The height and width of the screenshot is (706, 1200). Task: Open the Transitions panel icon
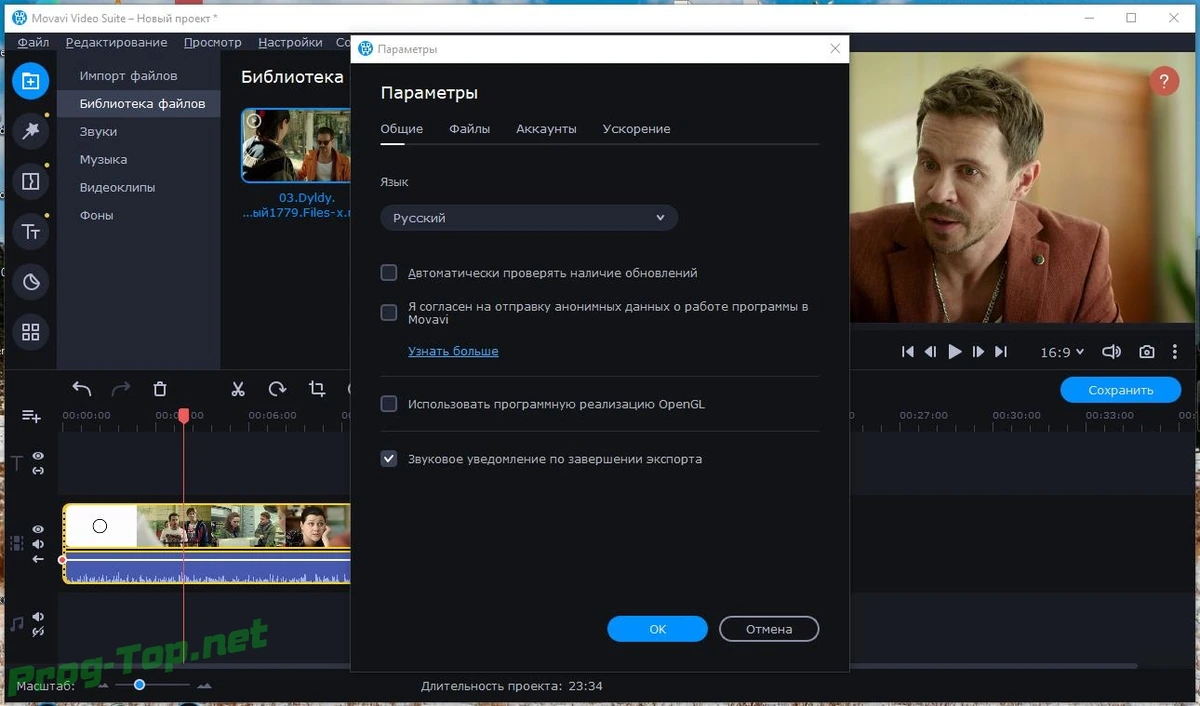30,181
